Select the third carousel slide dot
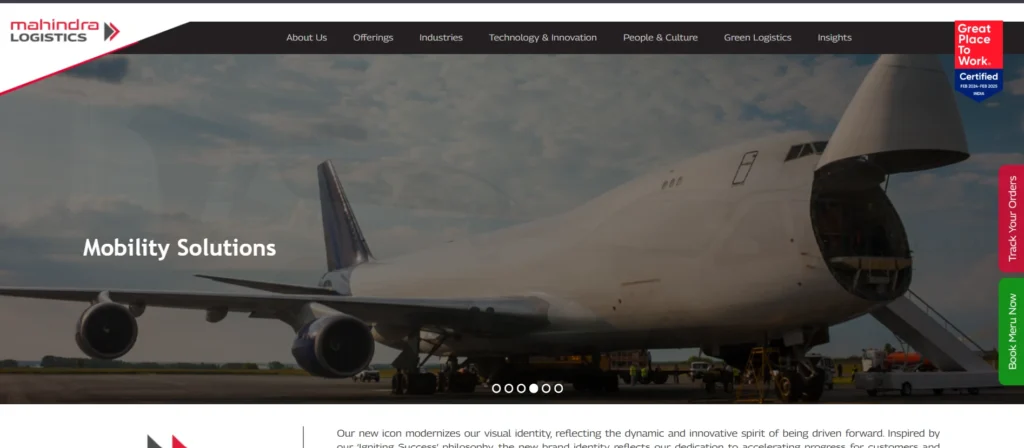 [x=521, y=388]
